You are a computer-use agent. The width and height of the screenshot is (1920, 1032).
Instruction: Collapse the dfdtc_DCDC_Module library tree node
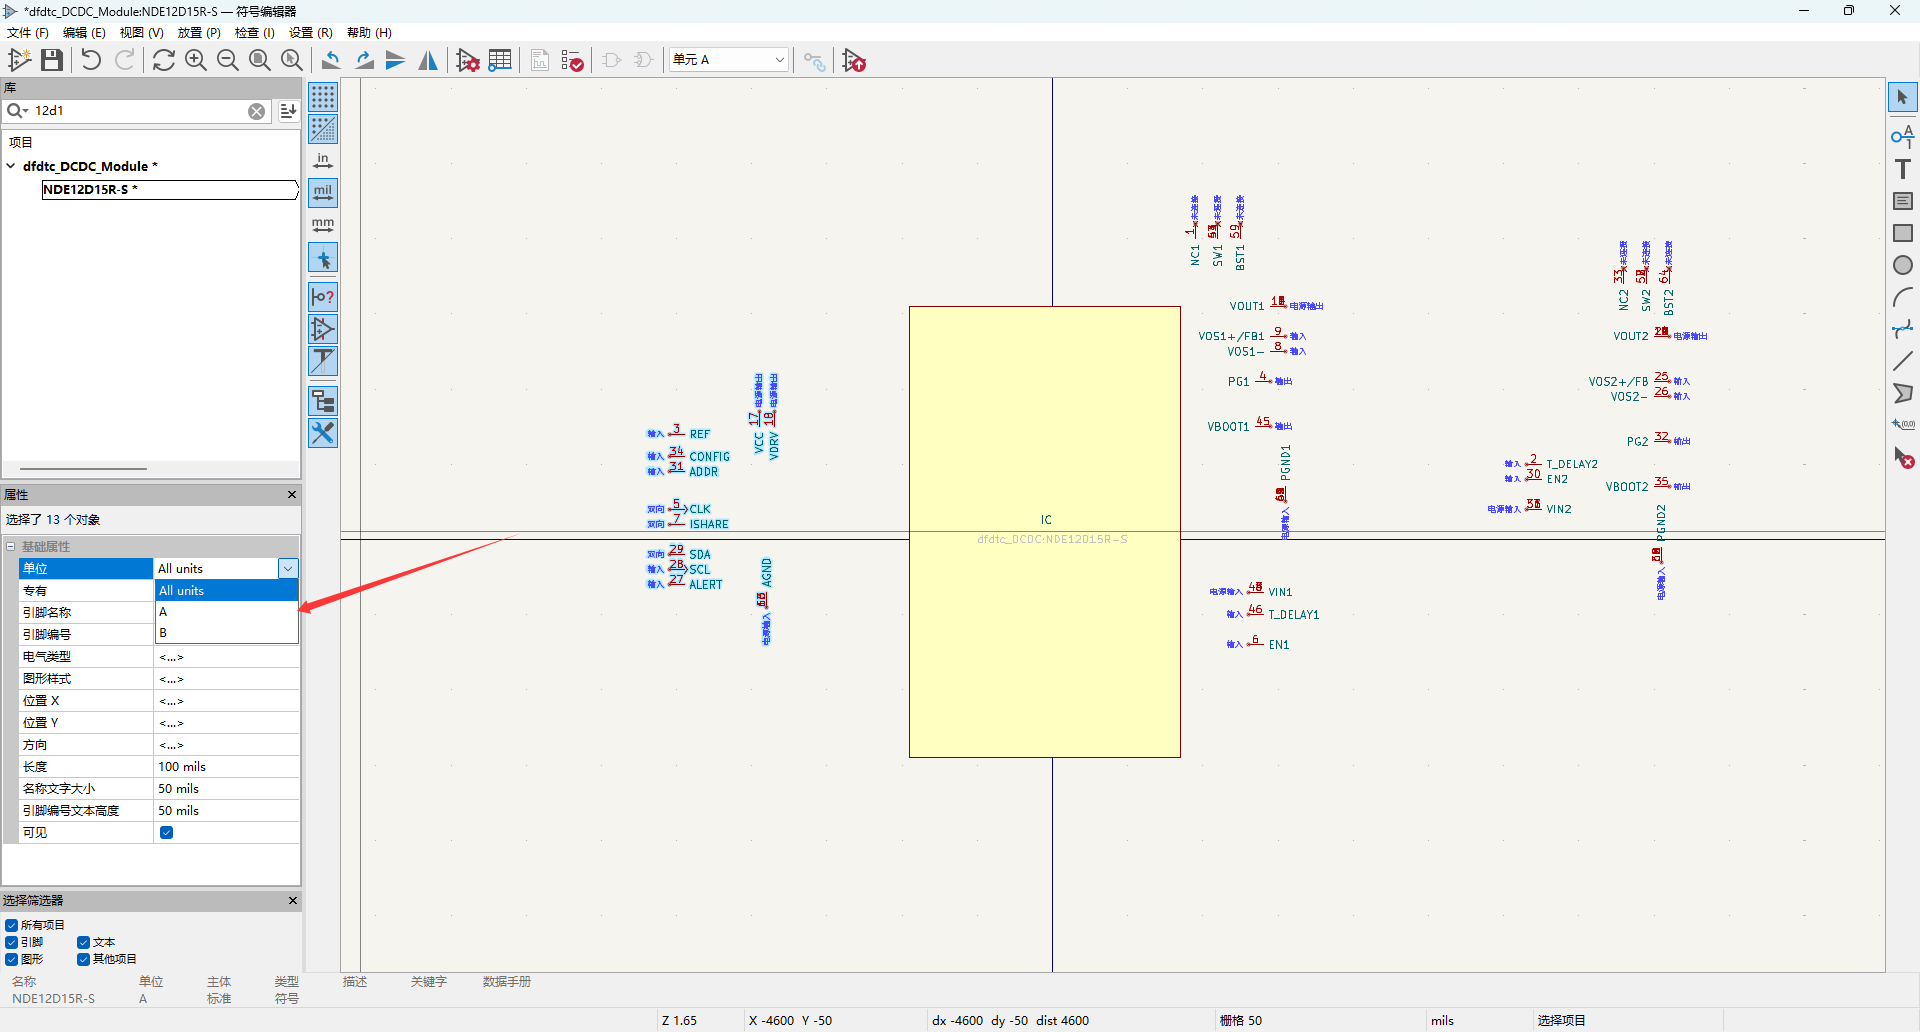pos(11,166)
